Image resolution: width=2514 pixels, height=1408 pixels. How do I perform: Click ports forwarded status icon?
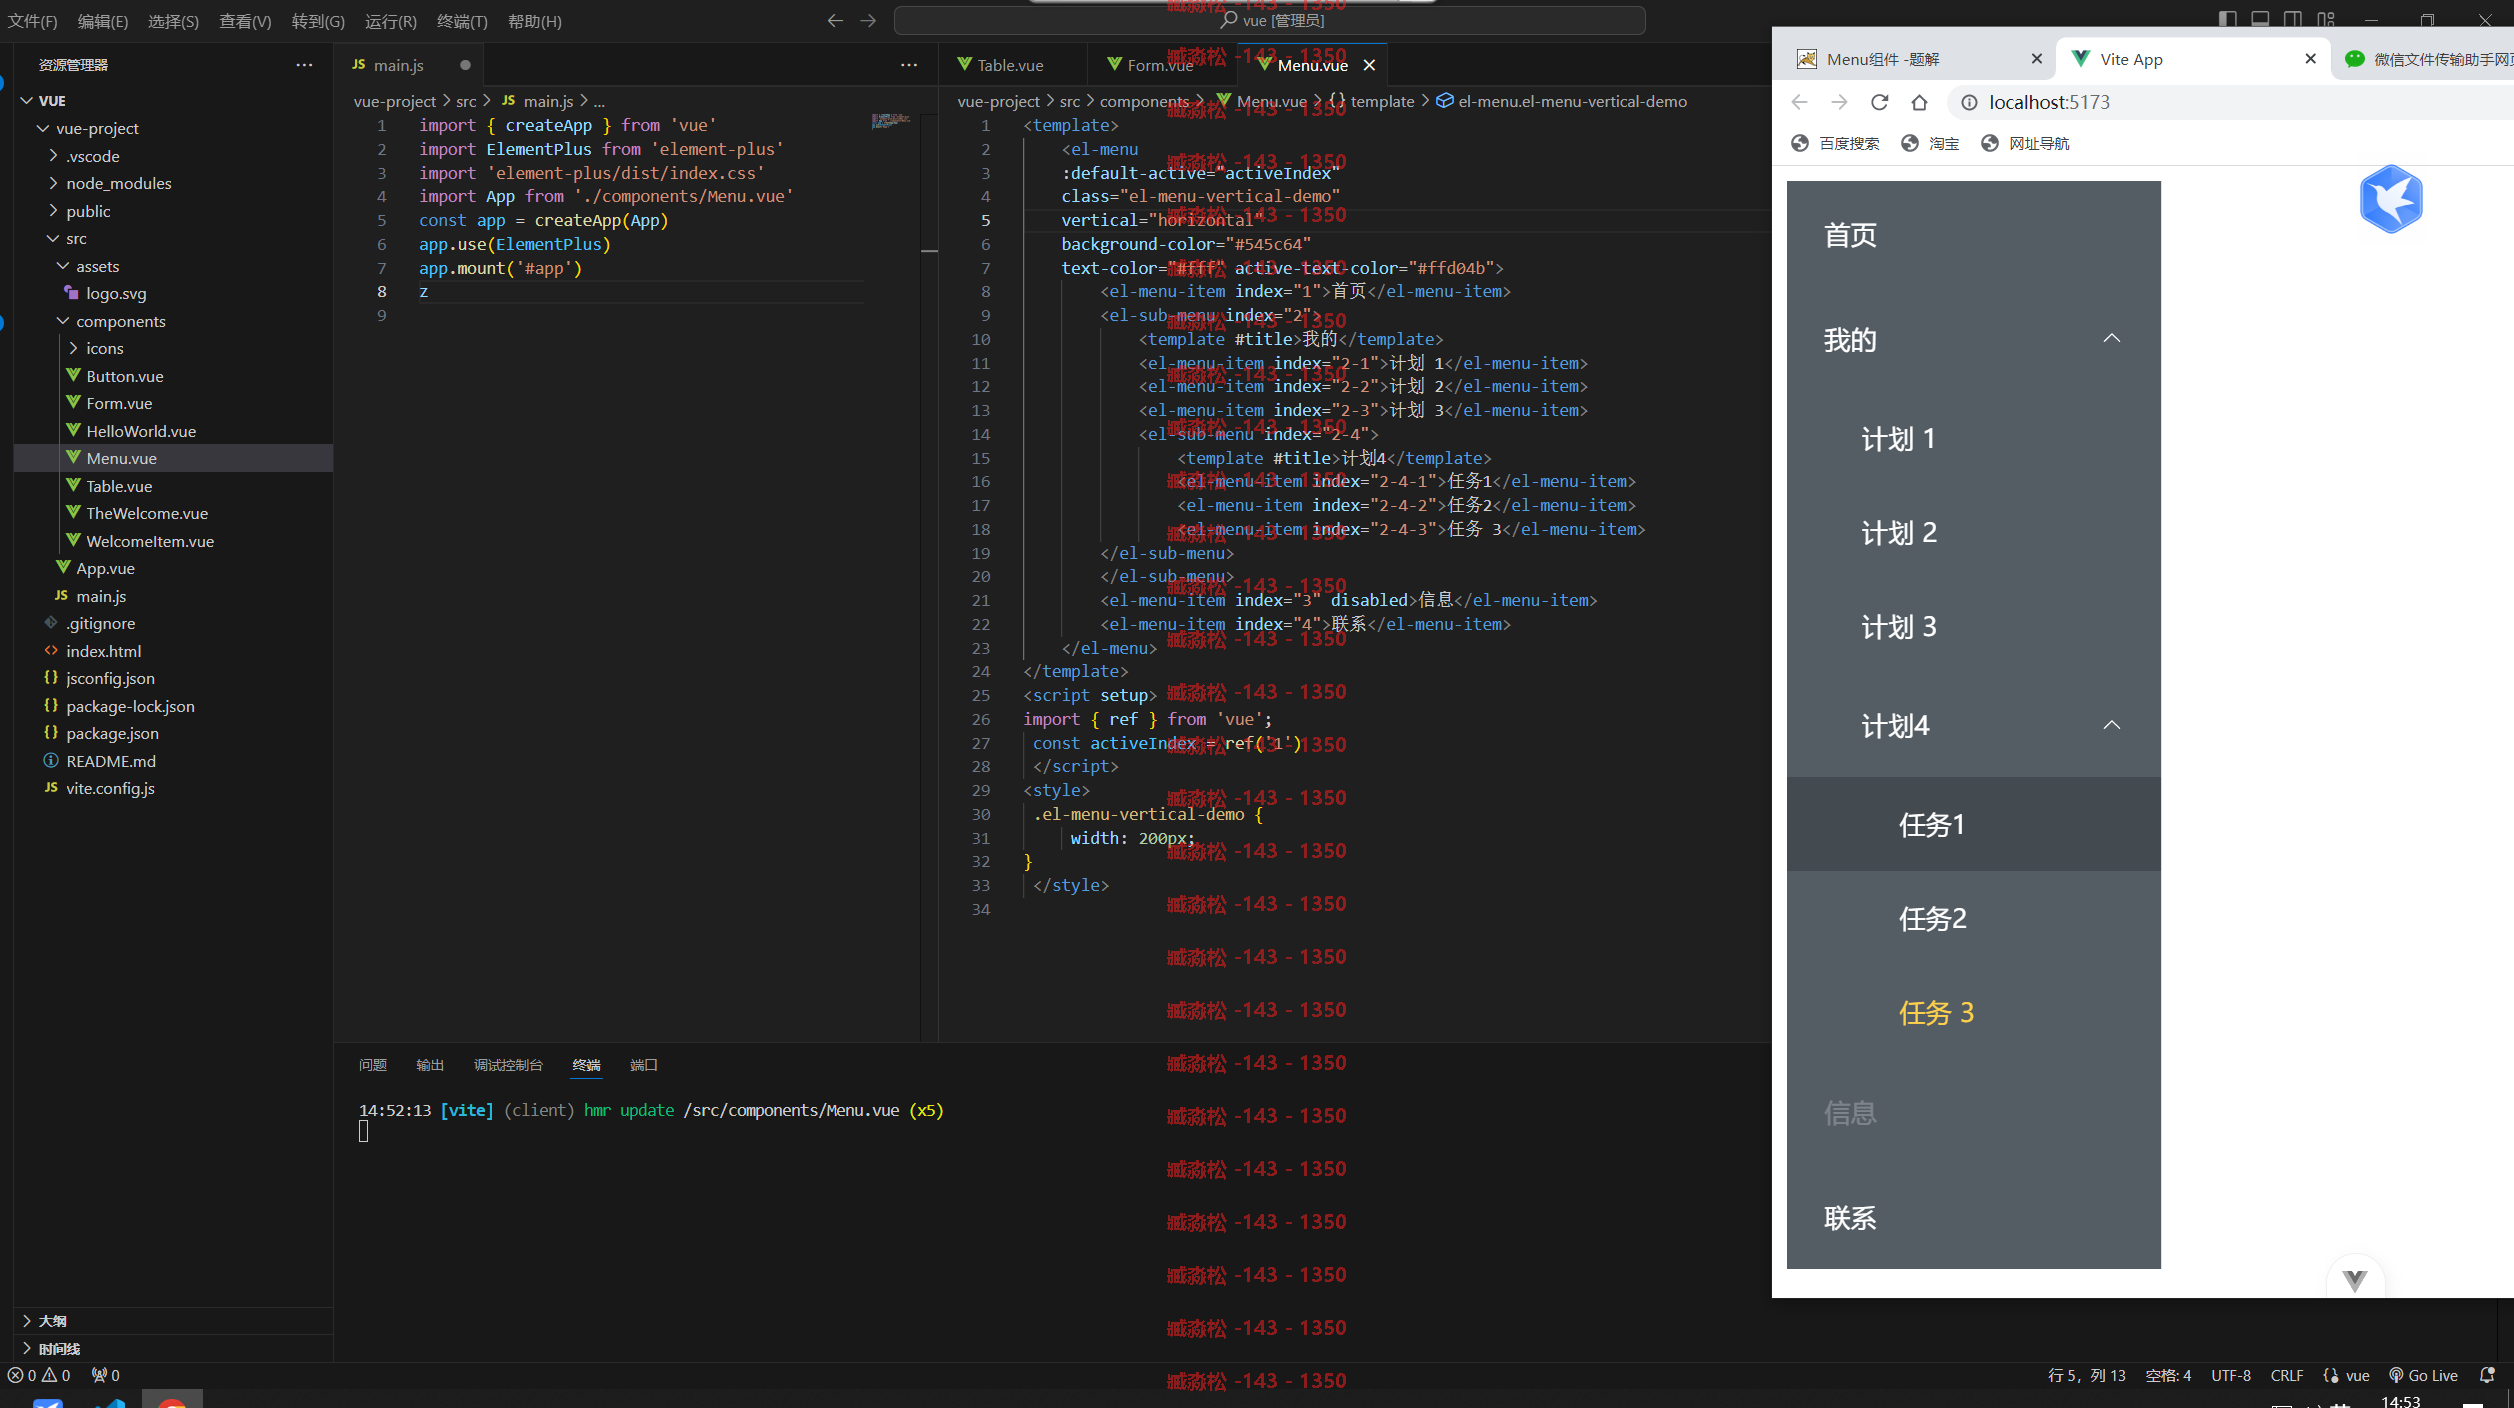pos(105,1375)
